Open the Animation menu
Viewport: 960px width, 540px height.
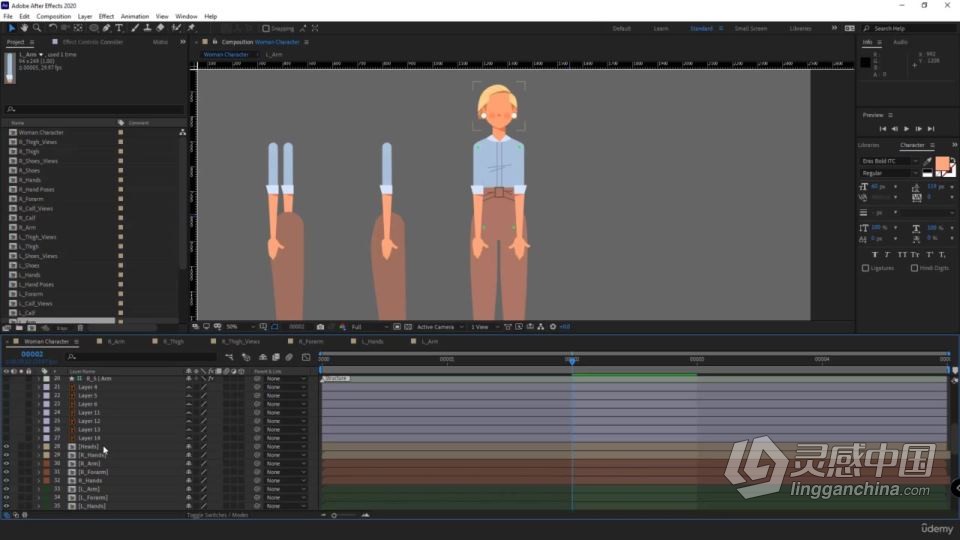135,17
